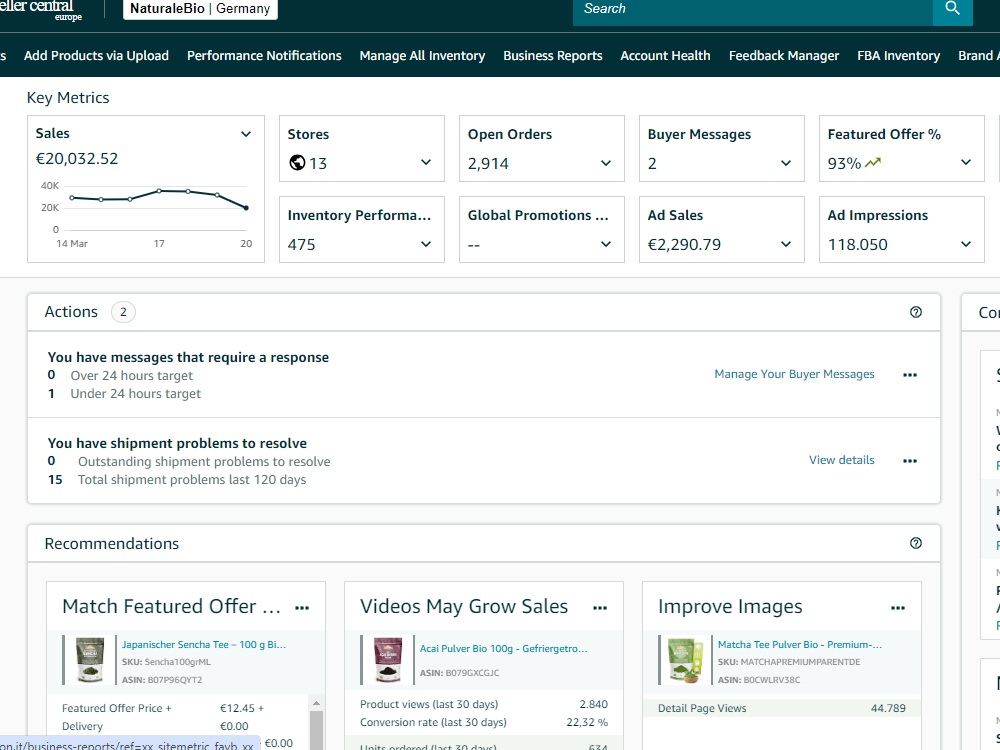
Task: Open Match Featured Offer card menu
Action: (x=302, y=608)
